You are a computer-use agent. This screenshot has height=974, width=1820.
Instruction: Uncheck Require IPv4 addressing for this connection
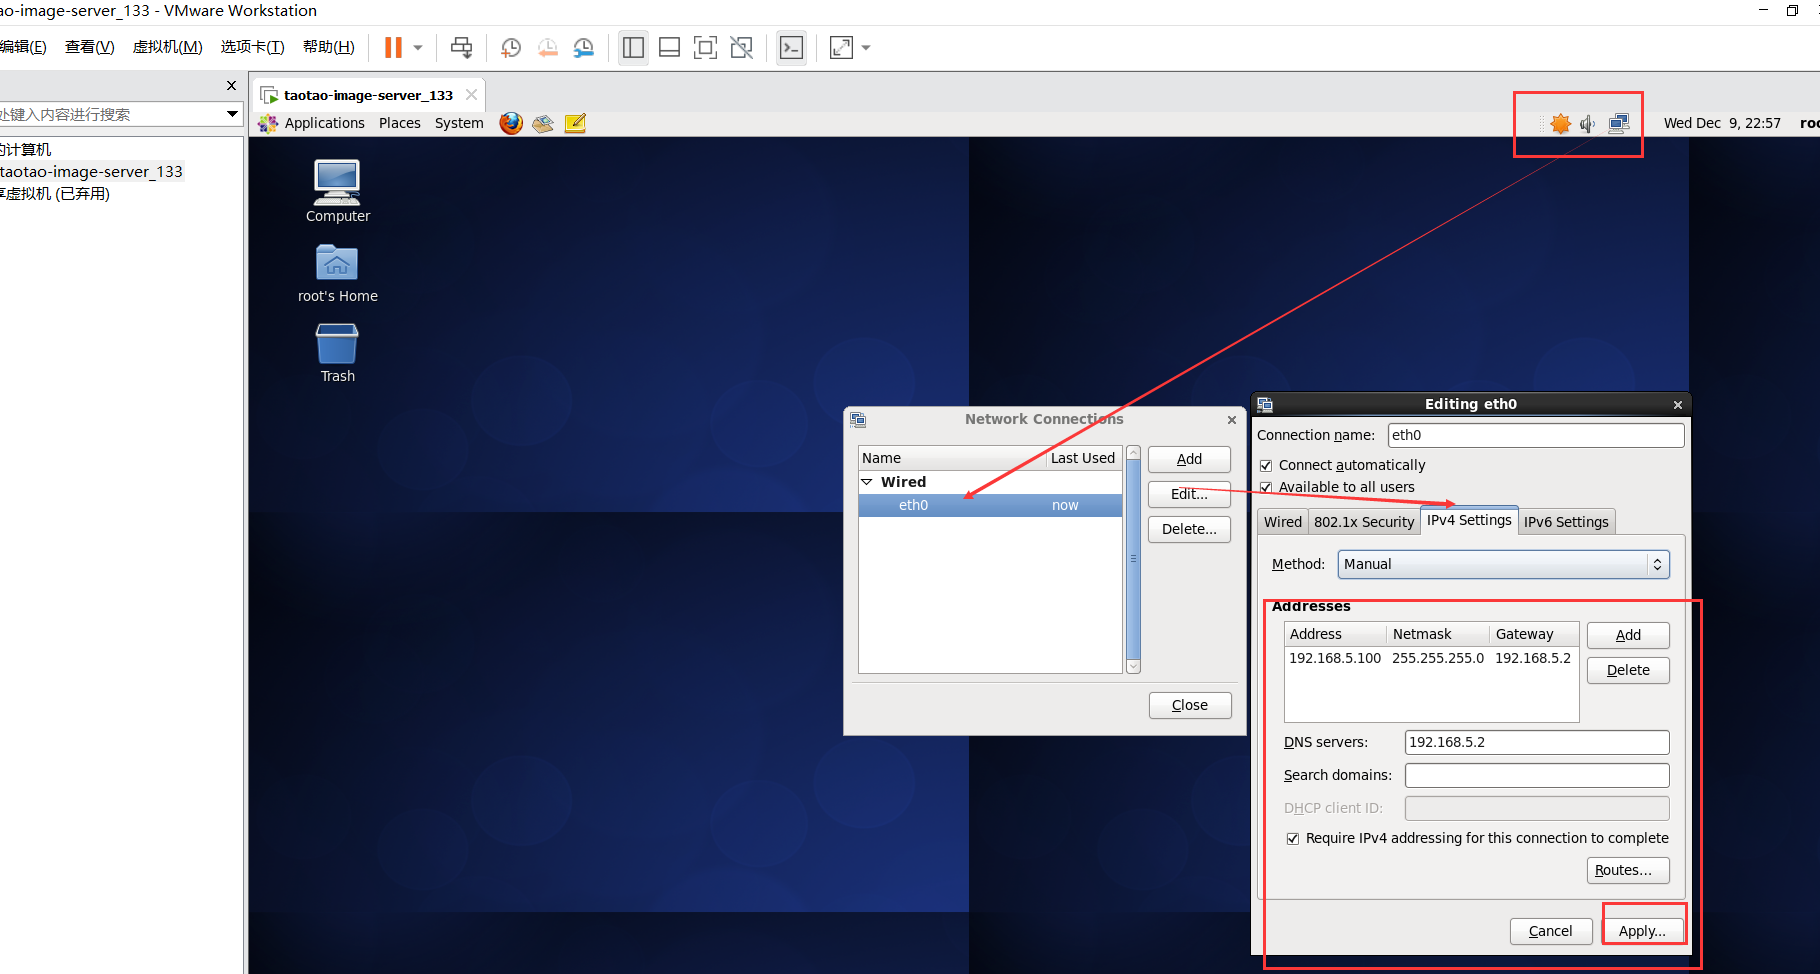tap(1293, 838)
